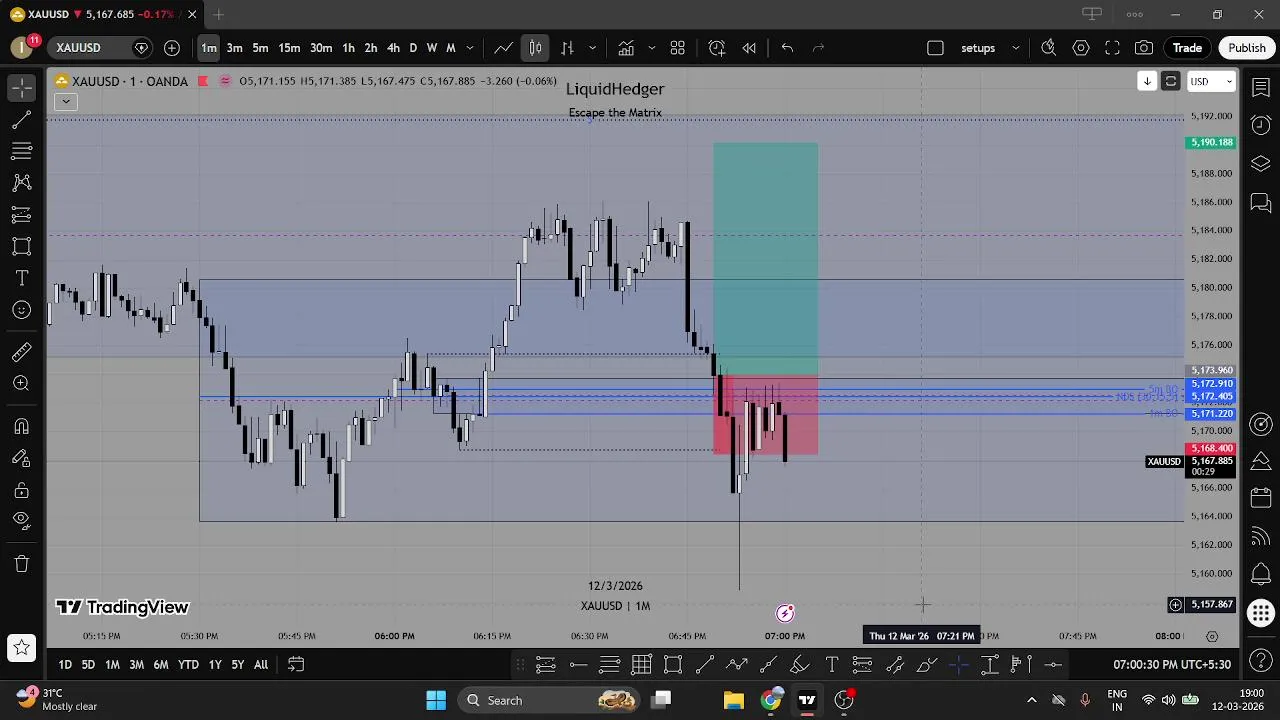Viewport: 1280px width, 720px height.
Task: Toggle the down-arrow scale mode button
Action: point(1147,81)
